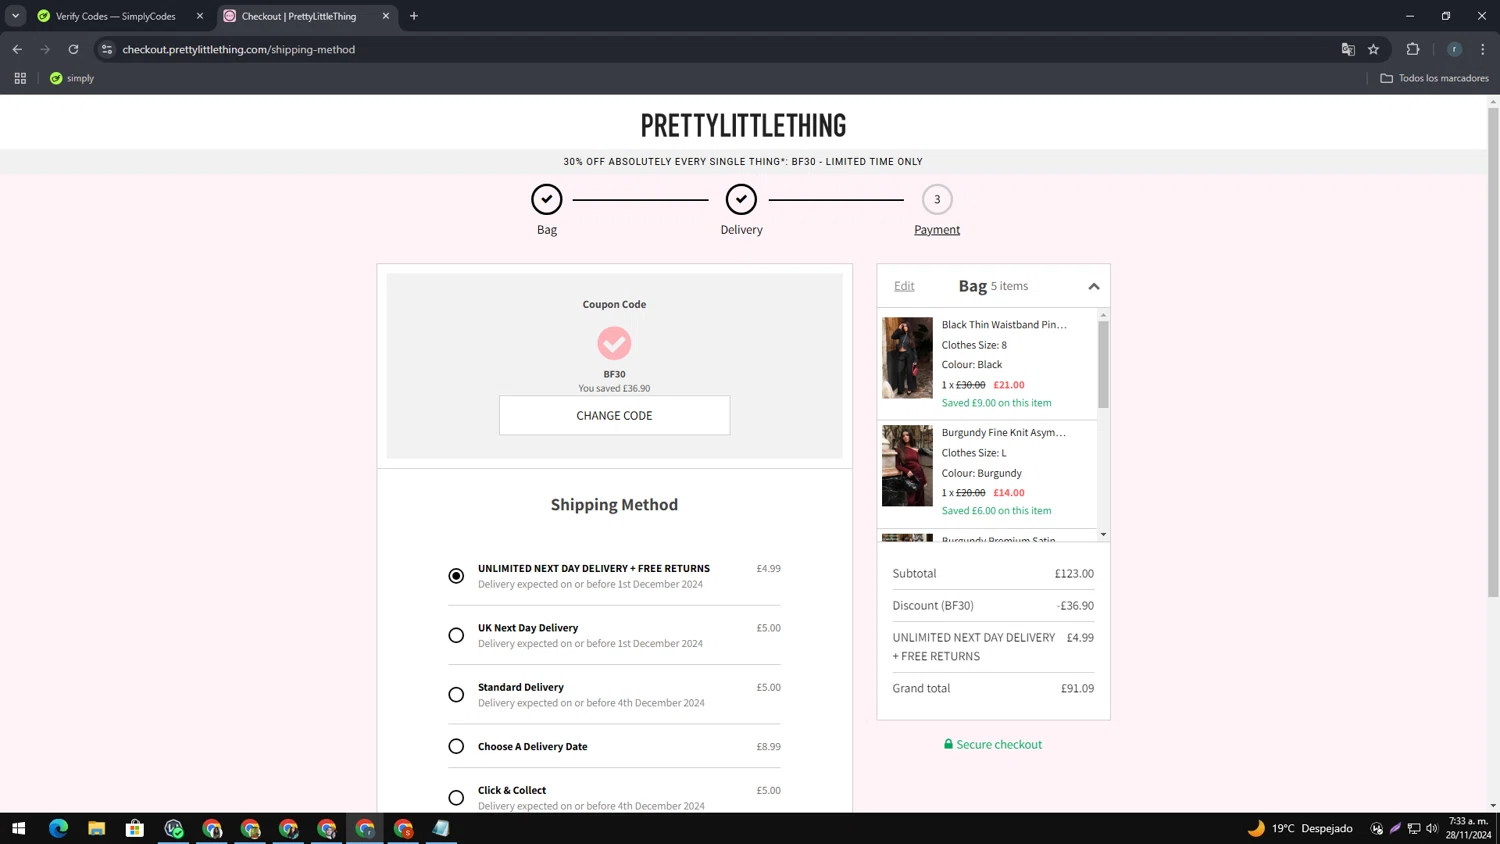
Task: Click the PrettyLittleThing logo
Action: point(743,125)
